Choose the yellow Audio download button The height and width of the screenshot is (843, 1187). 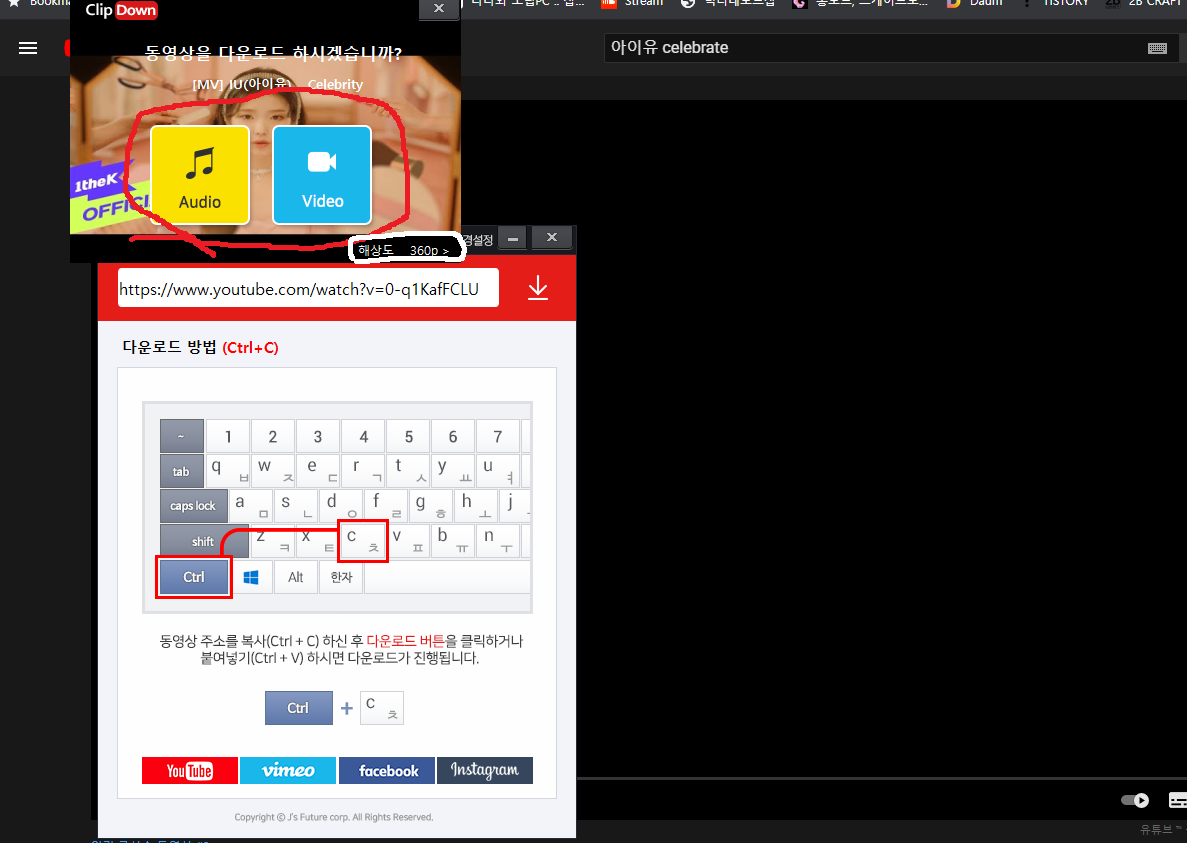200,175
